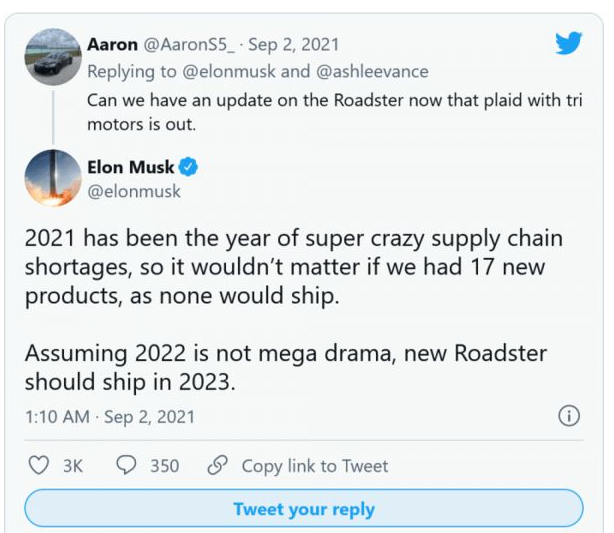Open the 1:10 AM · Sep 2, 2021 timestamp

[110, 416]
